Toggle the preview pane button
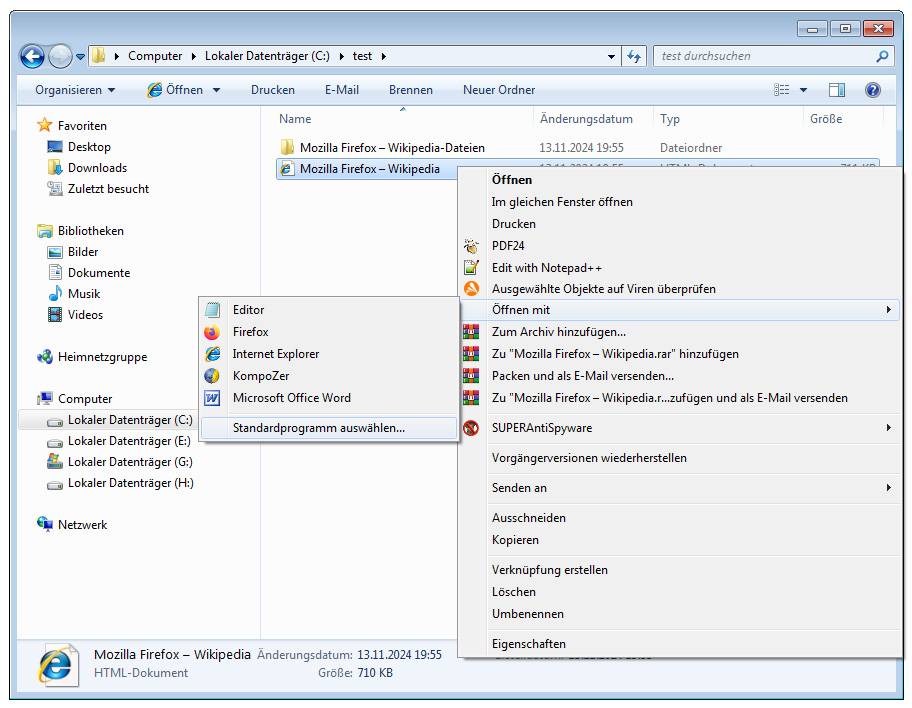912x708 pixels. tap(837, 90)
